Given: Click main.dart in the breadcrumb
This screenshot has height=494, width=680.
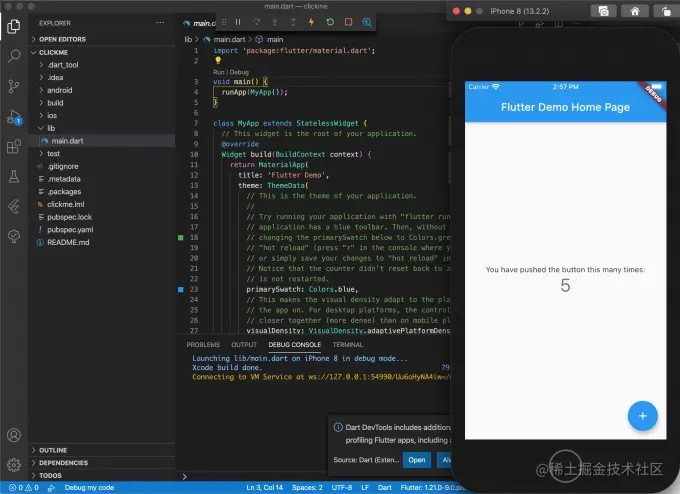Looking at the screenshot, I should click(229, 39).
